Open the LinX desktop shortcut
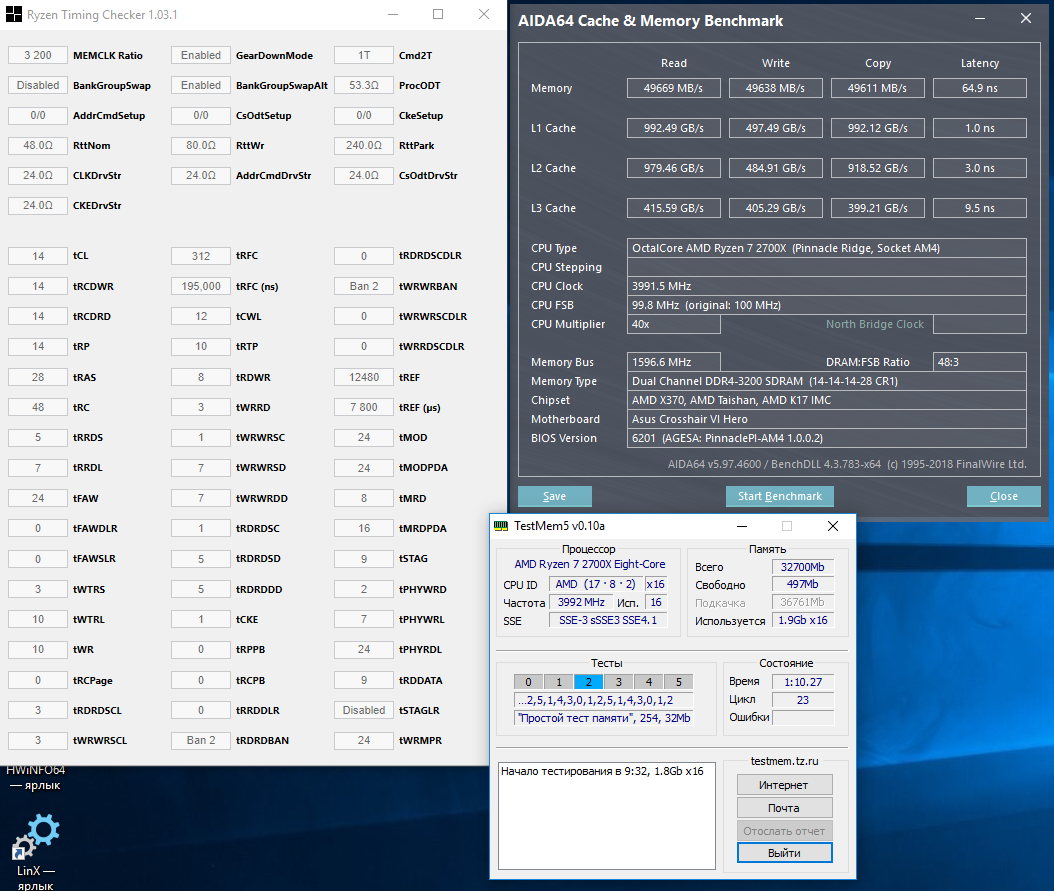 [40, 838]
